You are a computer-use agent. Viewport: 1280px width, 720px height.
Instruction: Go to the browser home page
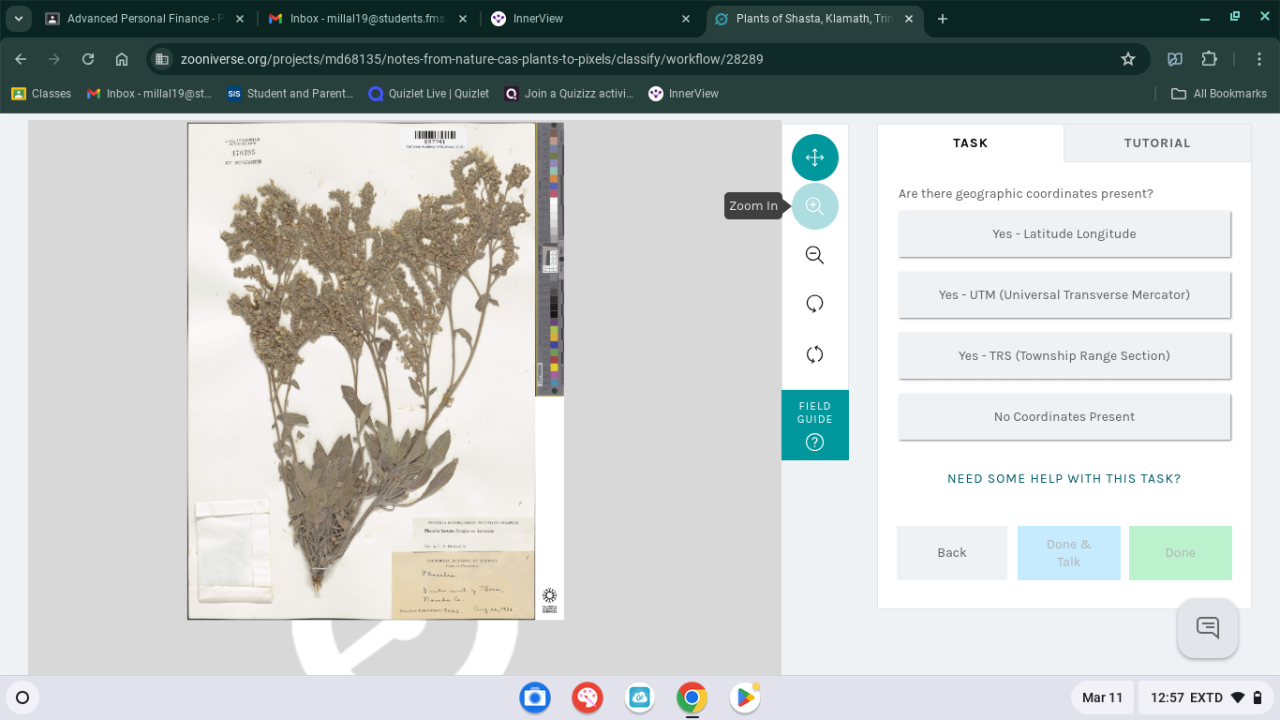pos(122,59)
